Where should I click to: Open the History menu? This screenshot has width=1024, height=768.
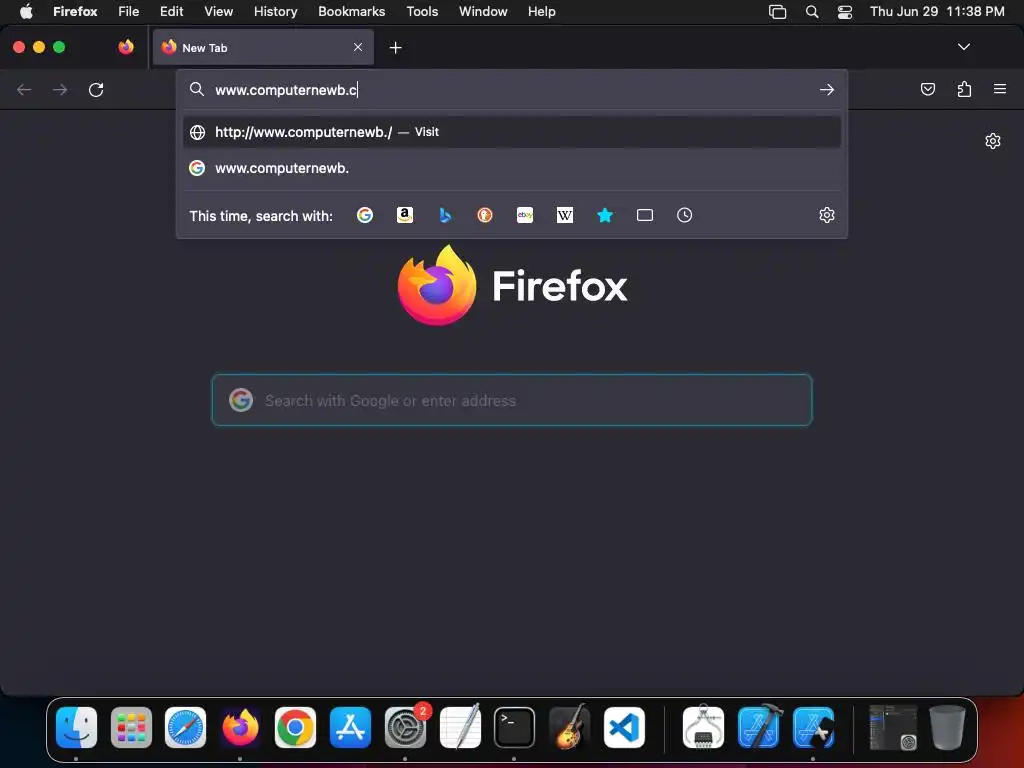pyautogui.click(x=275, y=11)
